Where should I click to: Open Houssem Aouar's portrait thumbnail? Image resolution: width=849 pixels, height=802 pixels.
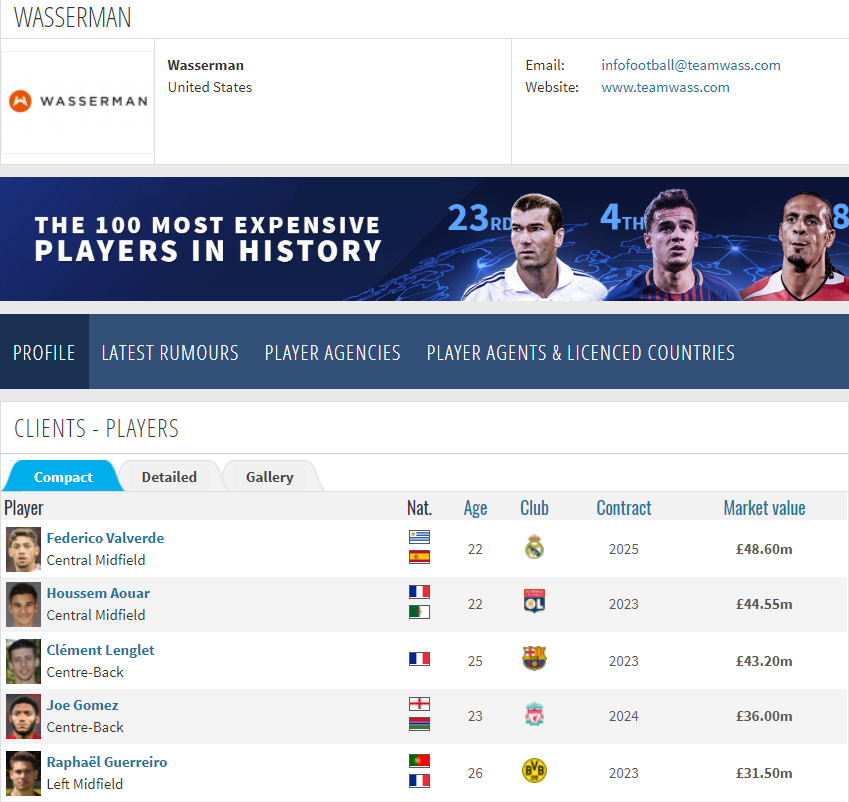point(23,604)
